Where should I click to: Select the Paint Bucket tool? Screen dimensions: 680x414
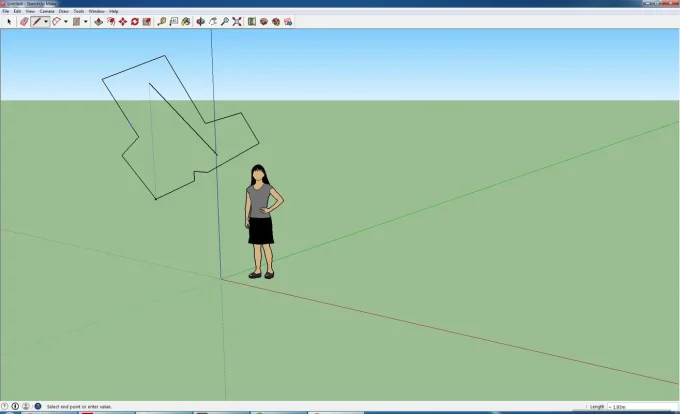(x=186, y=21)
